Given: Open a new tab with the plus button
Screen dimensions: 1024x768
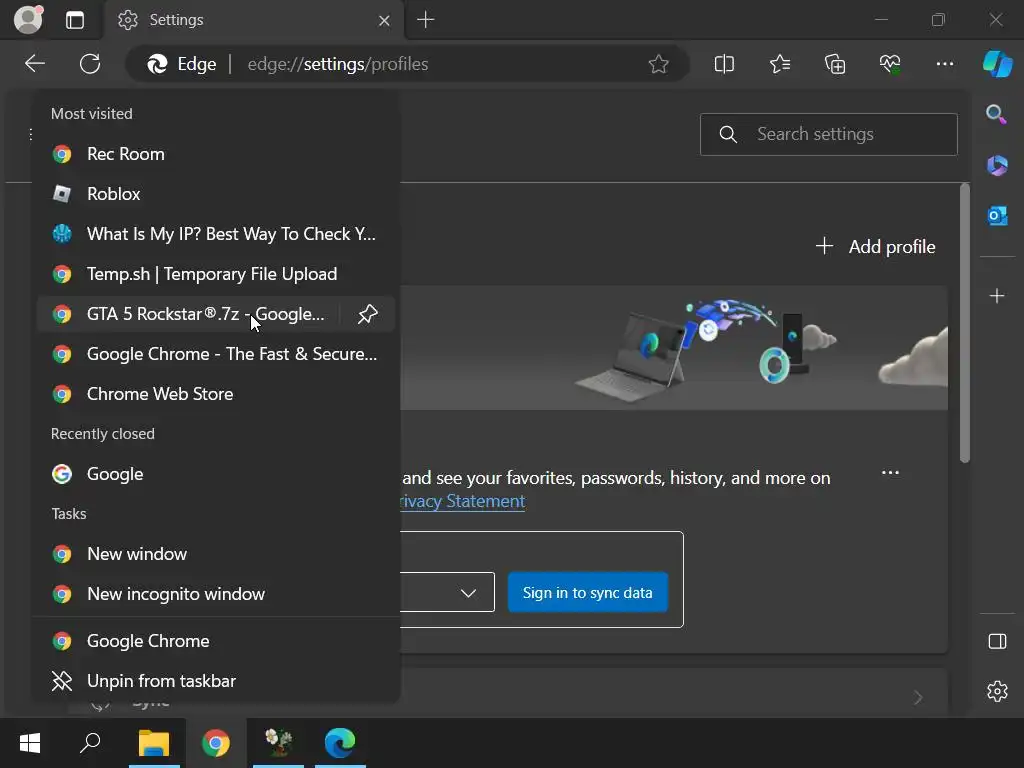Looking at the screenshot, I should (426, 20).
